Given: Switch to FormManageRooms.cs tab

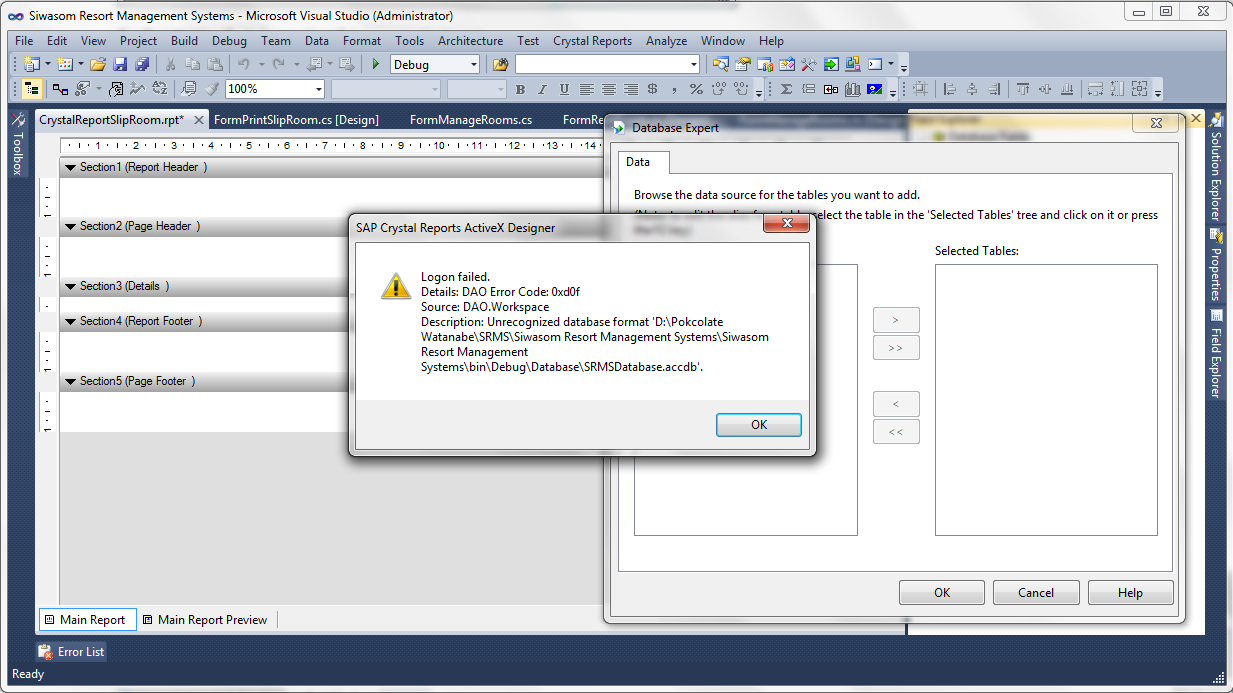Looking at the screenshot, I should [471, 120].
